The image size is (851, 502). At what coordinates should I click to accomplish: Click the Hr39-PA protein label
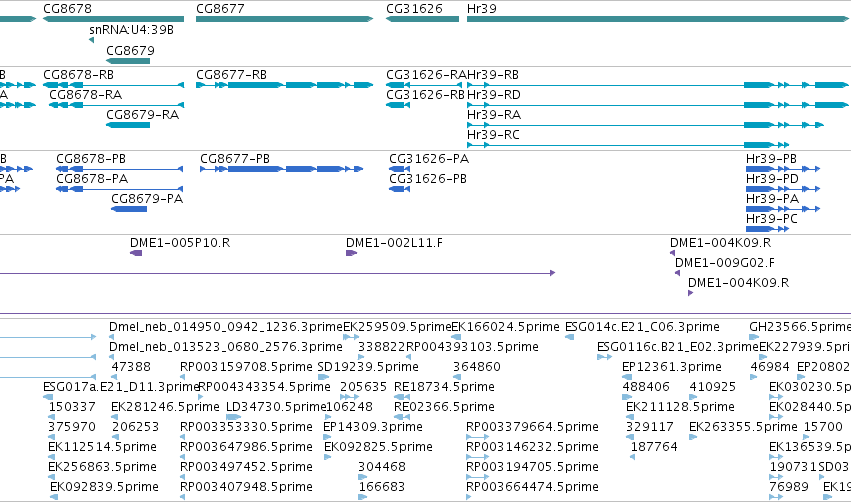click(x=772, y=199)
